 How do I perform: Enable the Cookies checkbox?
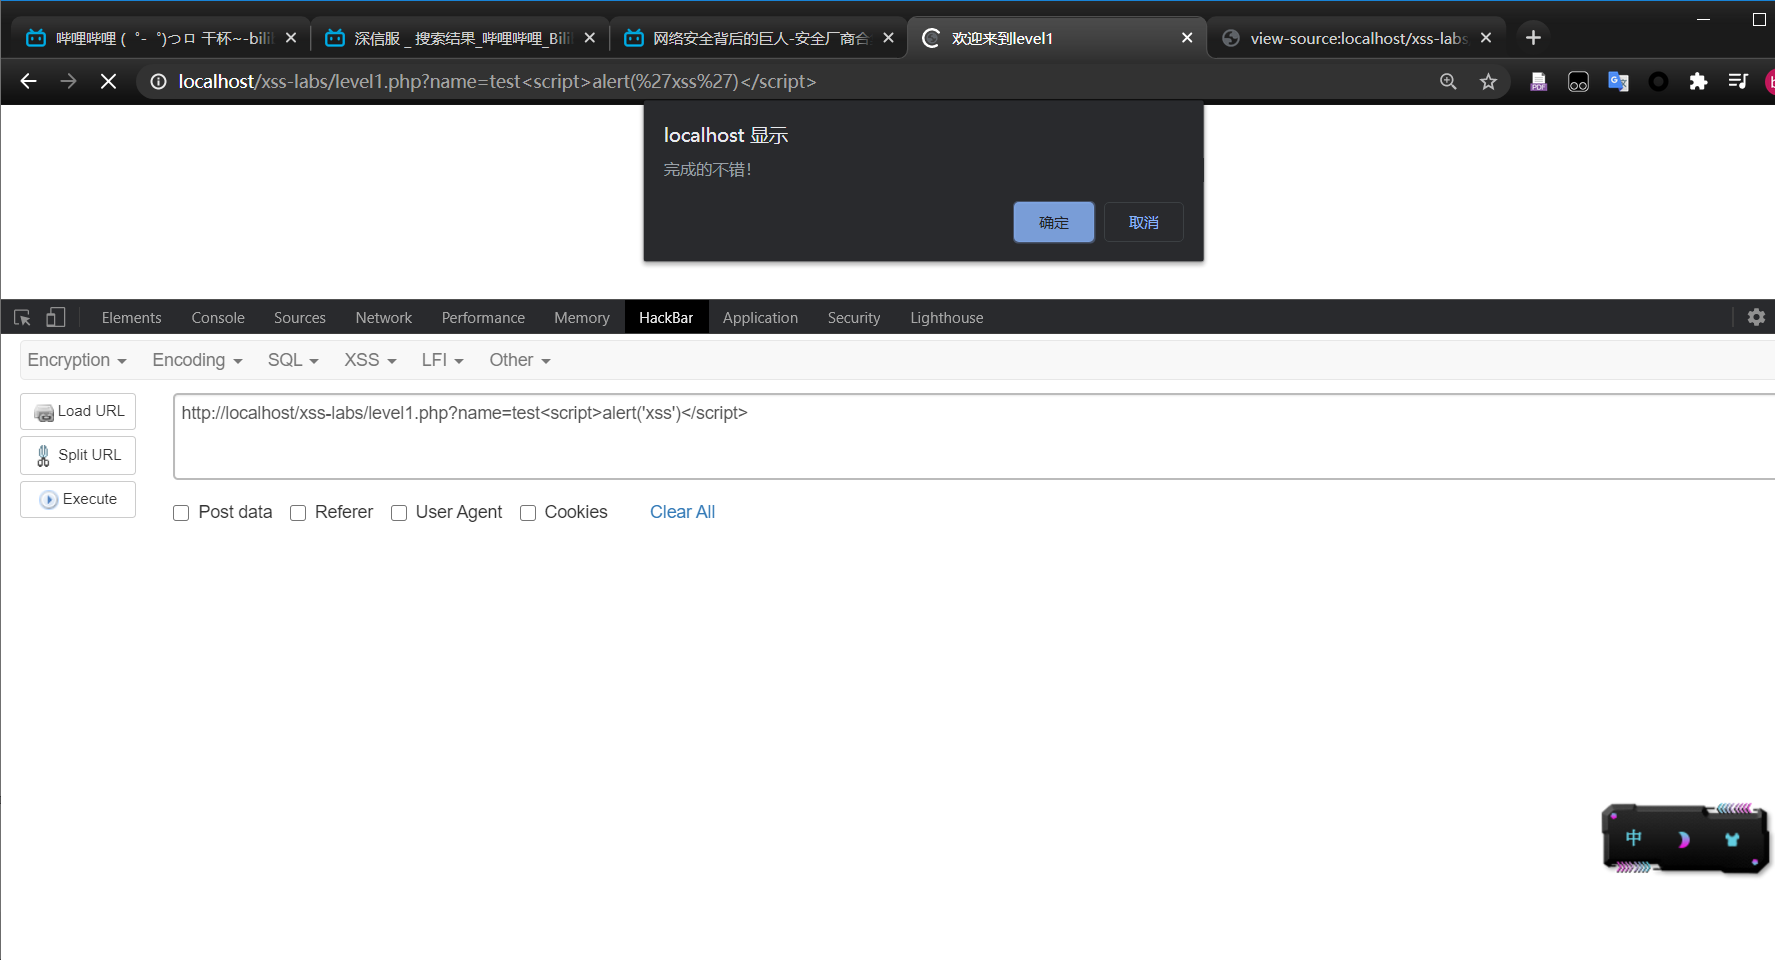pyautogui.click(x=528, y=513)
